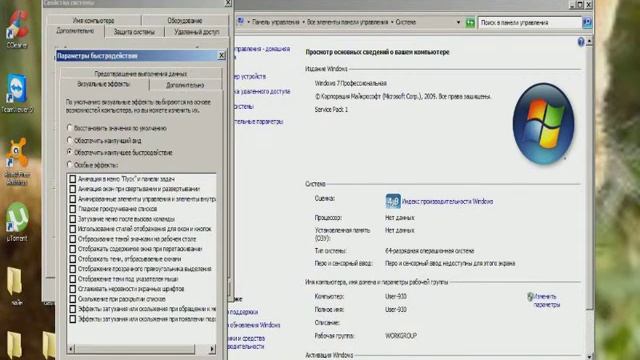The width and height of the screenshot is (640, 360).
Task: Open Предотвращение выполнения данных tab
Action: click(x=141, y=74)
